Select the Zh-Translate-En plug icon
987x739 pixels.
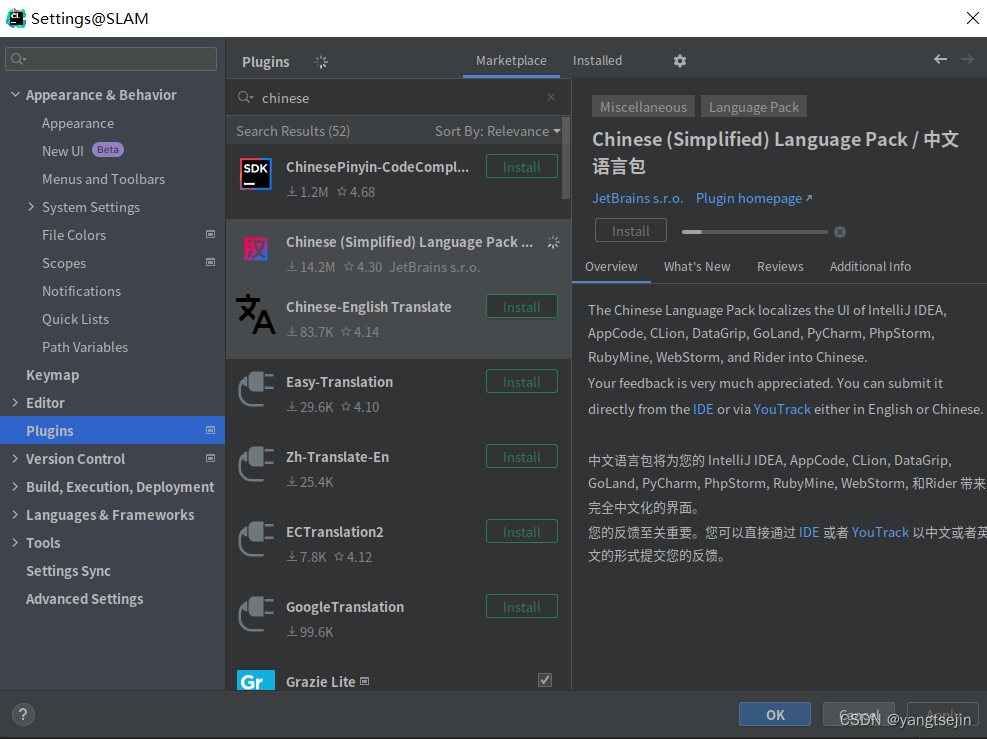256,464
